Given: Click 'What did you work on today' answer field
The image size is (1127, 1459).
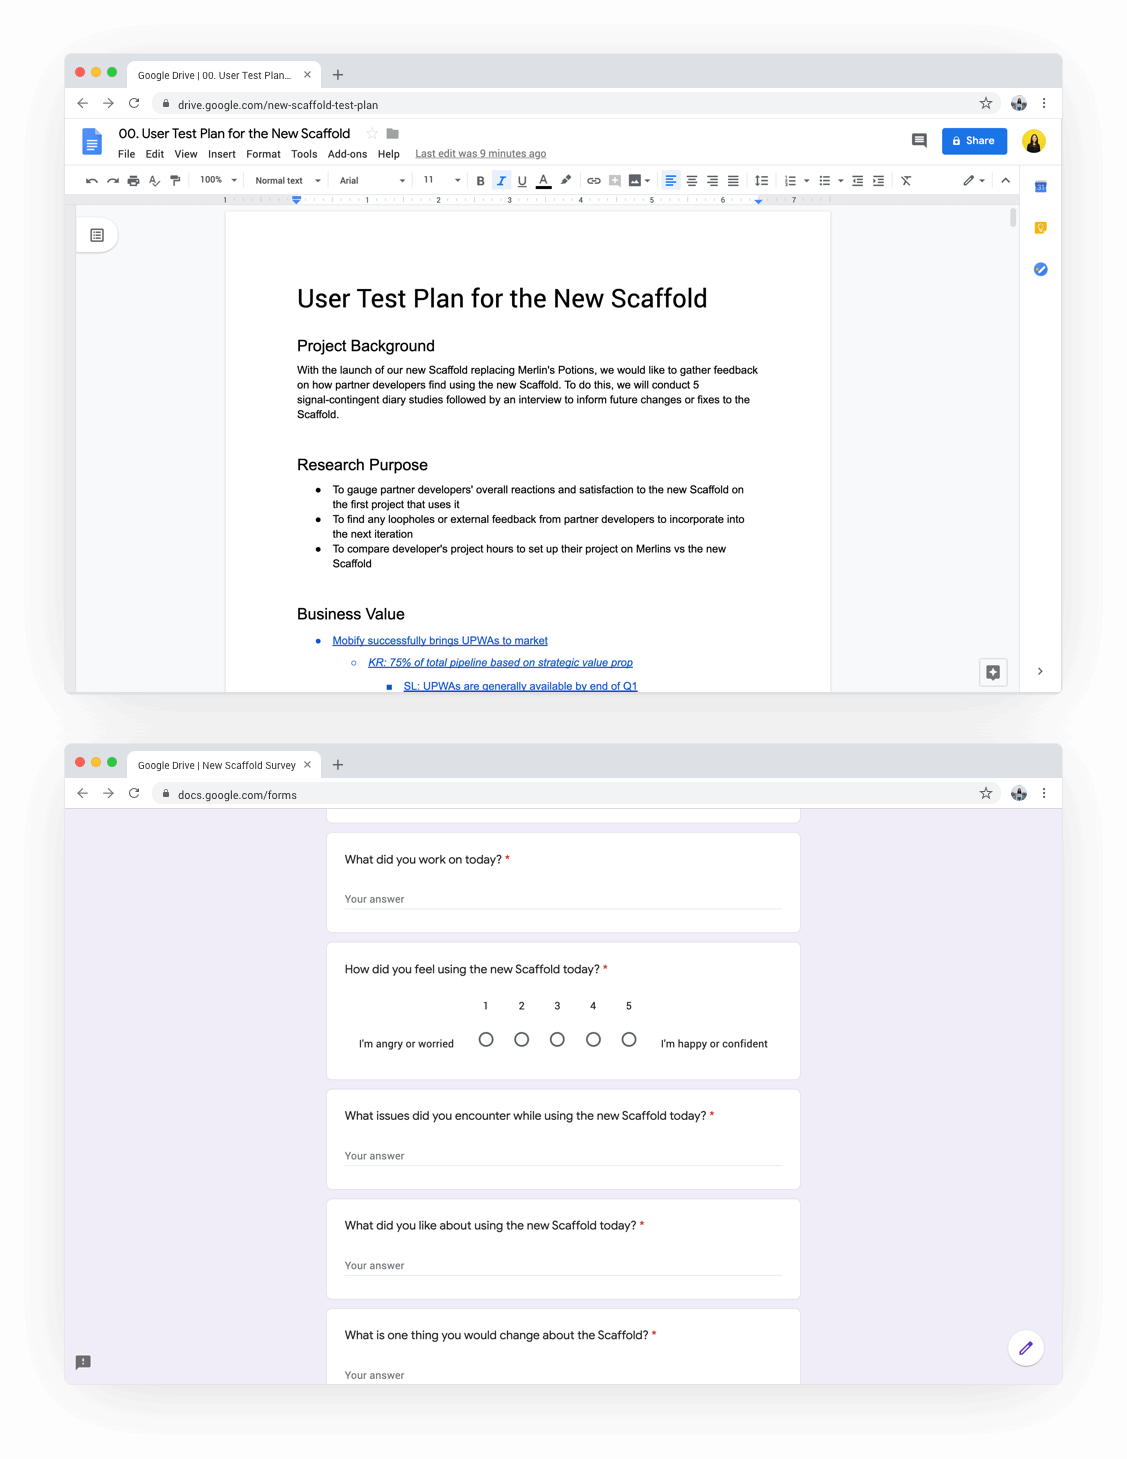Looking at the screenshot, I should 563,899.
